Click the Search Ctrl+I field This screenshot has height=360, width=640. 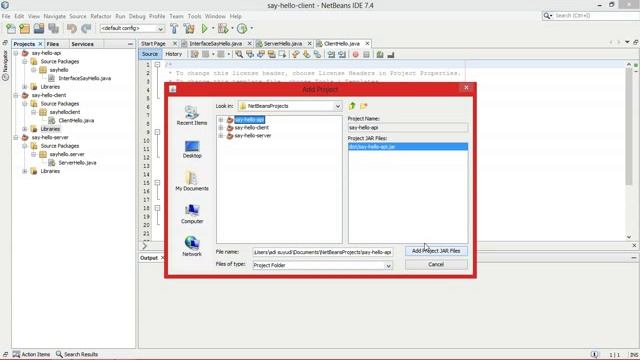coord(596,16)
